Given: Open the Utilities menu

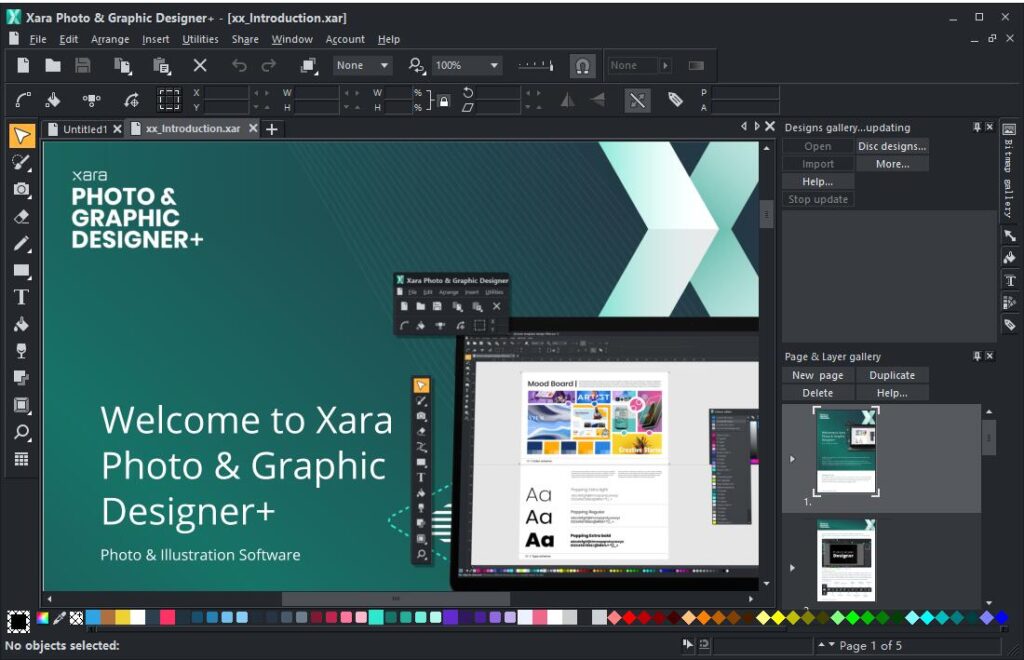Looking at the screenshot, I should click(x=199, y=39).
